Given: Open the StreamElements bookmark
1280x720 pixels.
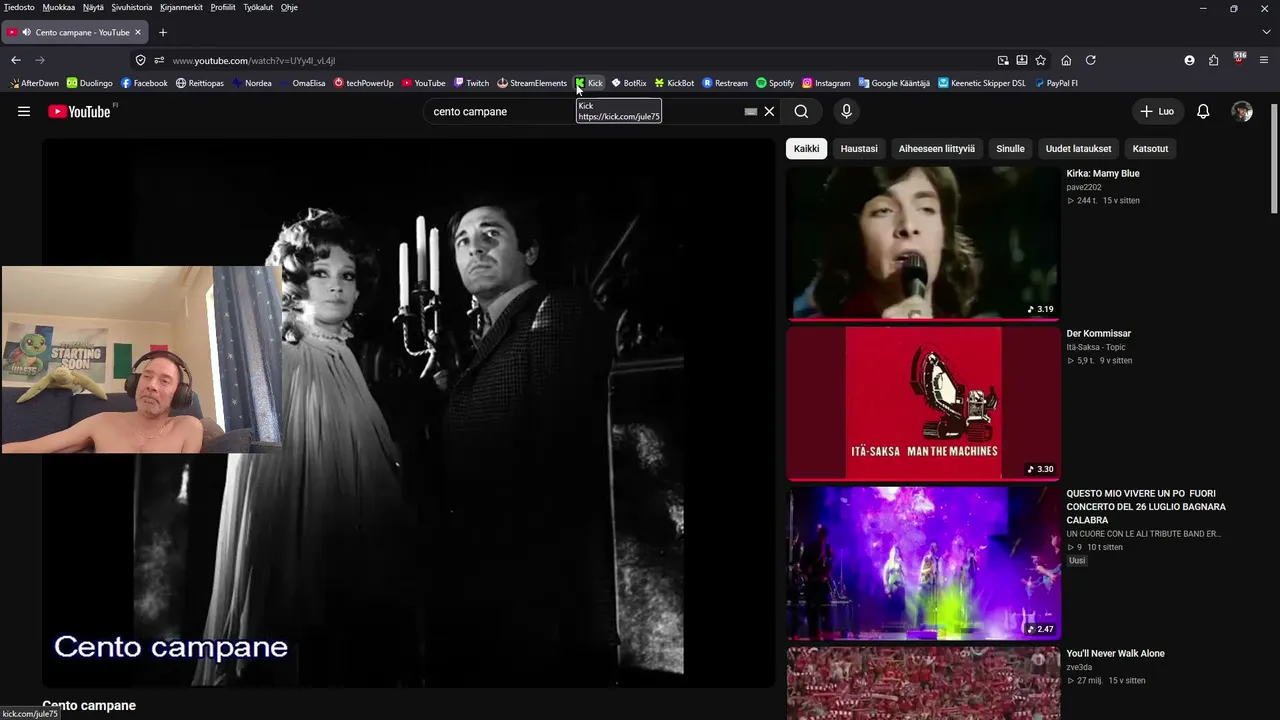Looking at the screenshot, I should coord(532,83).
